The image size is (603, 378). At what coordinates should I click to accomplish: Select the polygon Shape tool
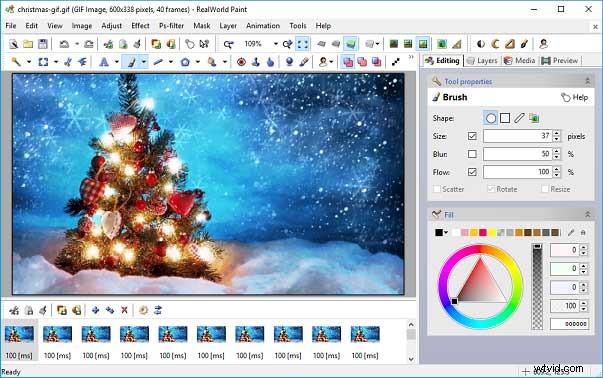tap(185, 62)
